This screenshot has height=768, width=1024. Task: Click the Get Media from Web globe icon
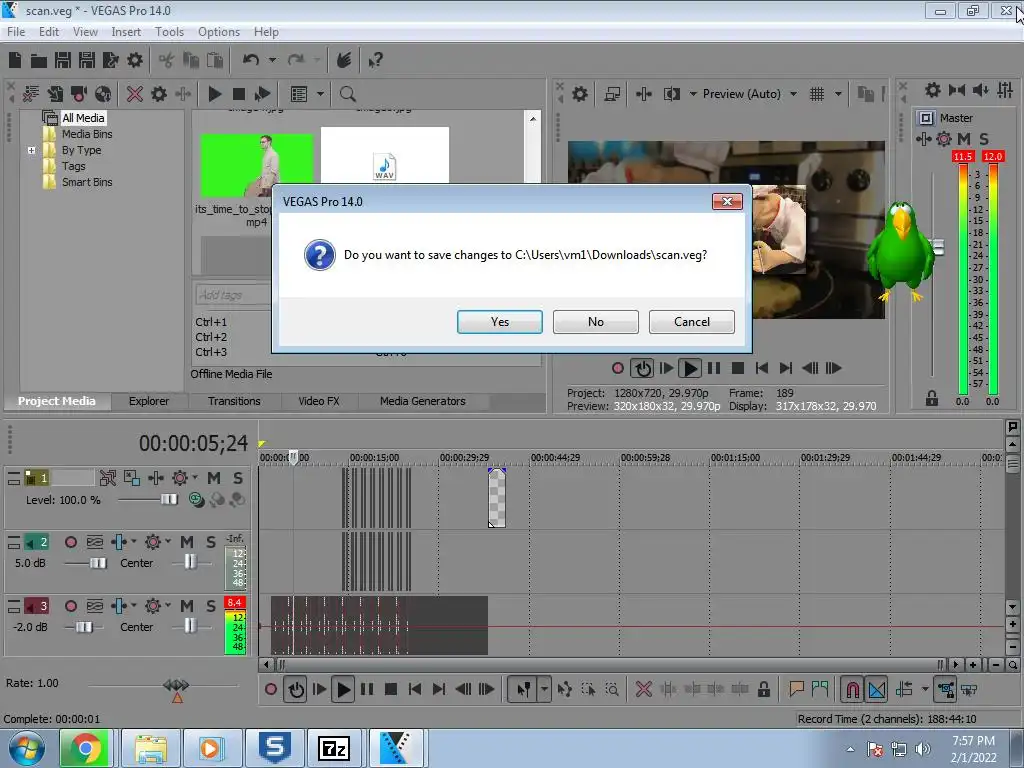(103, 94)
